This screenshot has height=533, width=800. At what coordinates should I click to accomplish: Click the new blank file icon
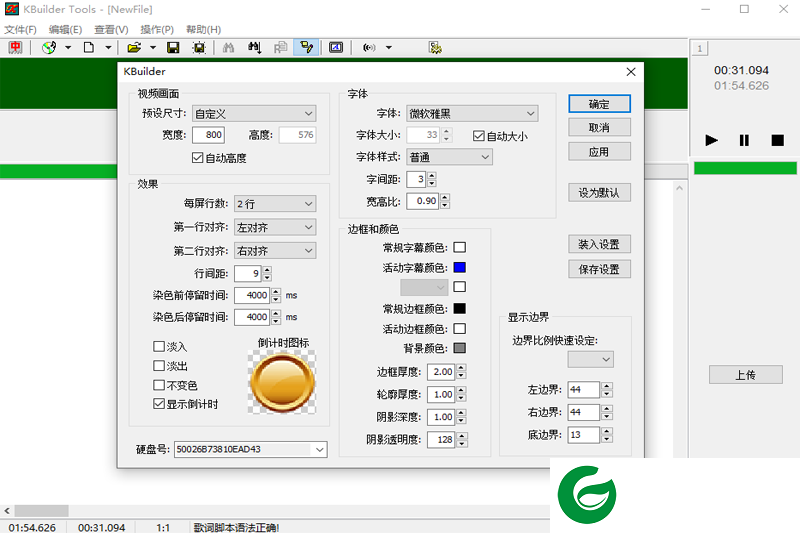tap(89, 47)
